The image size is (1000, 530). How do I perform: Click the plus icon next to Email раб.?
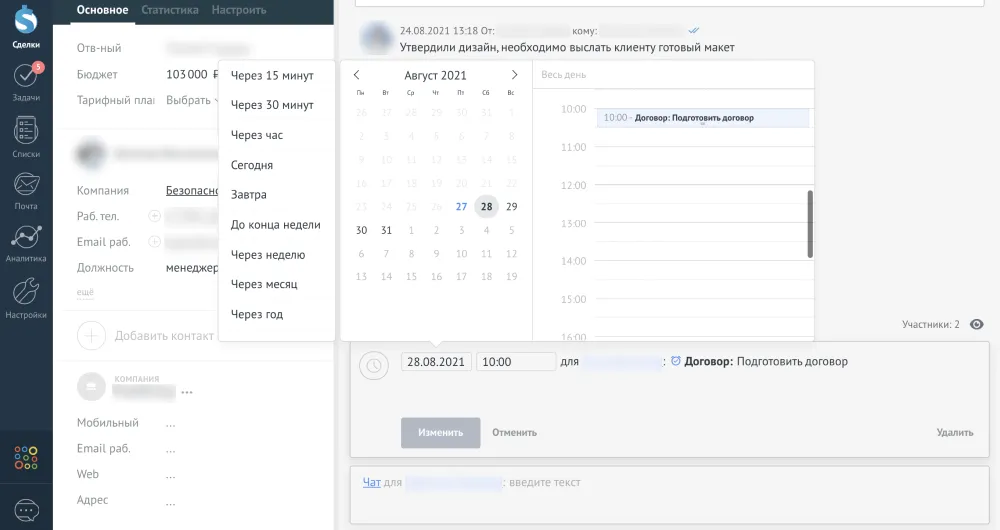(x=154, y=242)
